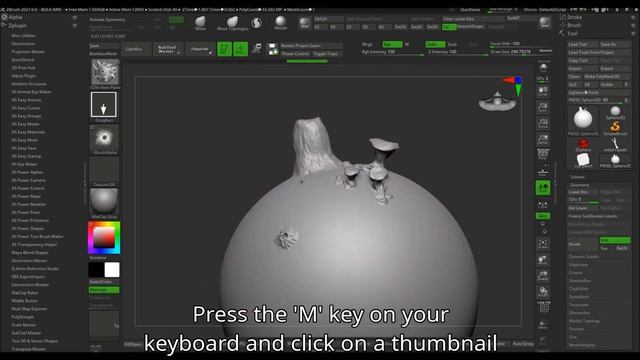Image resolution: width=640 pixels, height=360 pixels.
Task: Click Make PolyMesh3D button
Action: (607, 76)
